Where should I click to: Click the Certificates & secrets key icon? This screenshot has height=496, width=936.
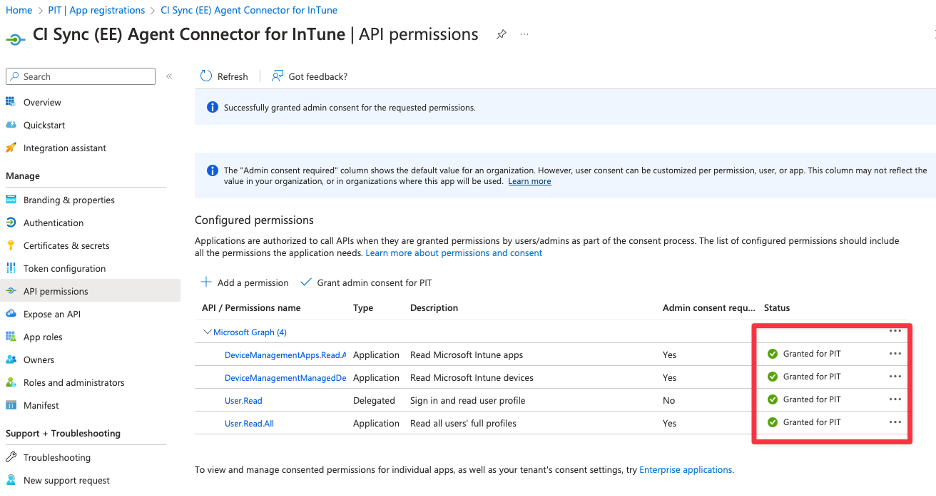coord(11,245)
